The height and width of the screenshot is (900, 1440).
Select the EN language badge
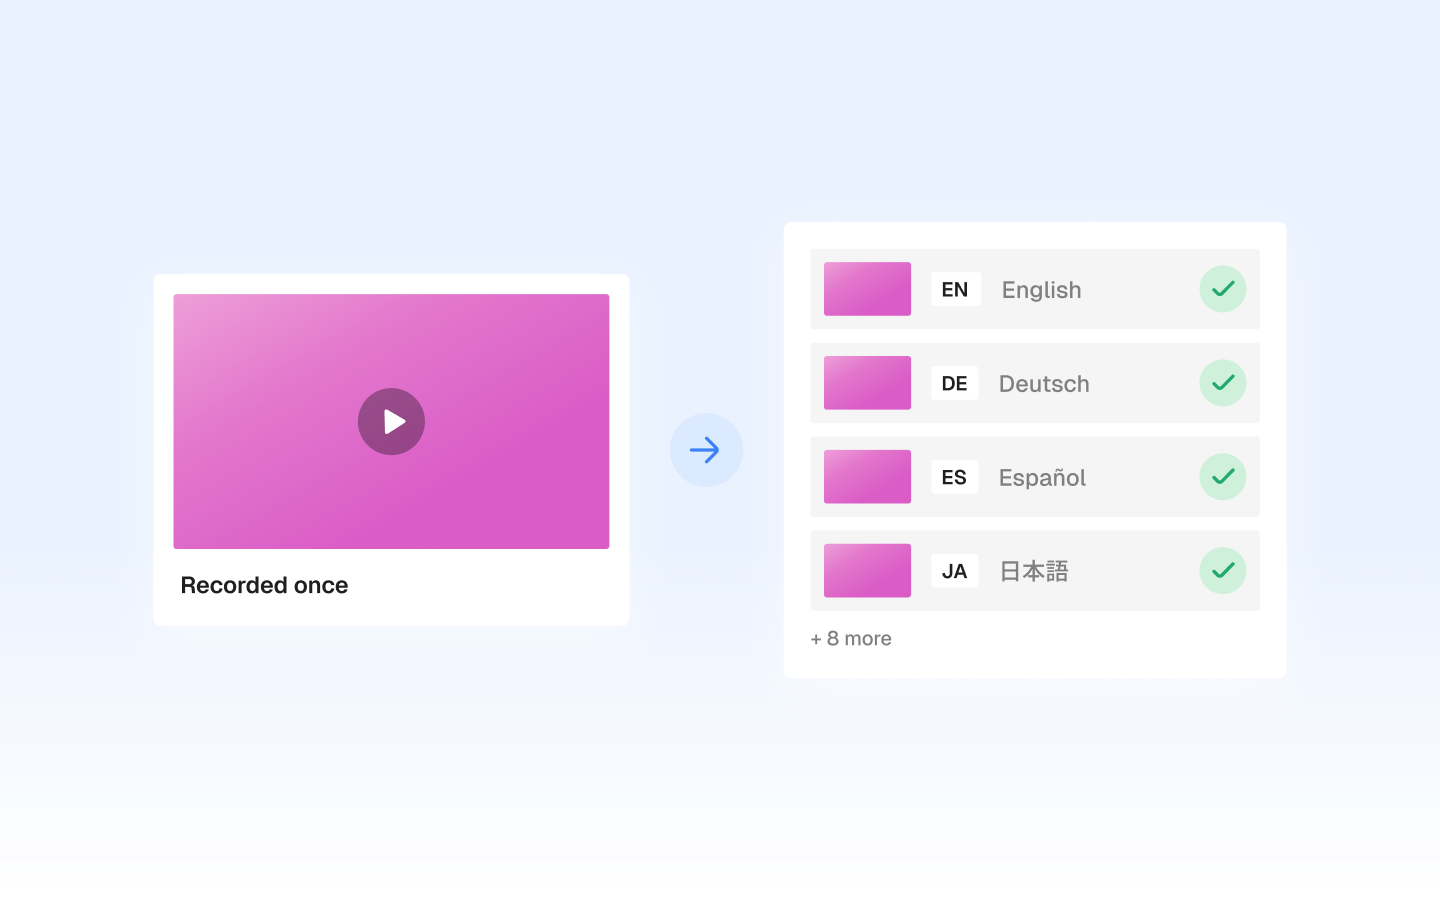click(955, 289)
